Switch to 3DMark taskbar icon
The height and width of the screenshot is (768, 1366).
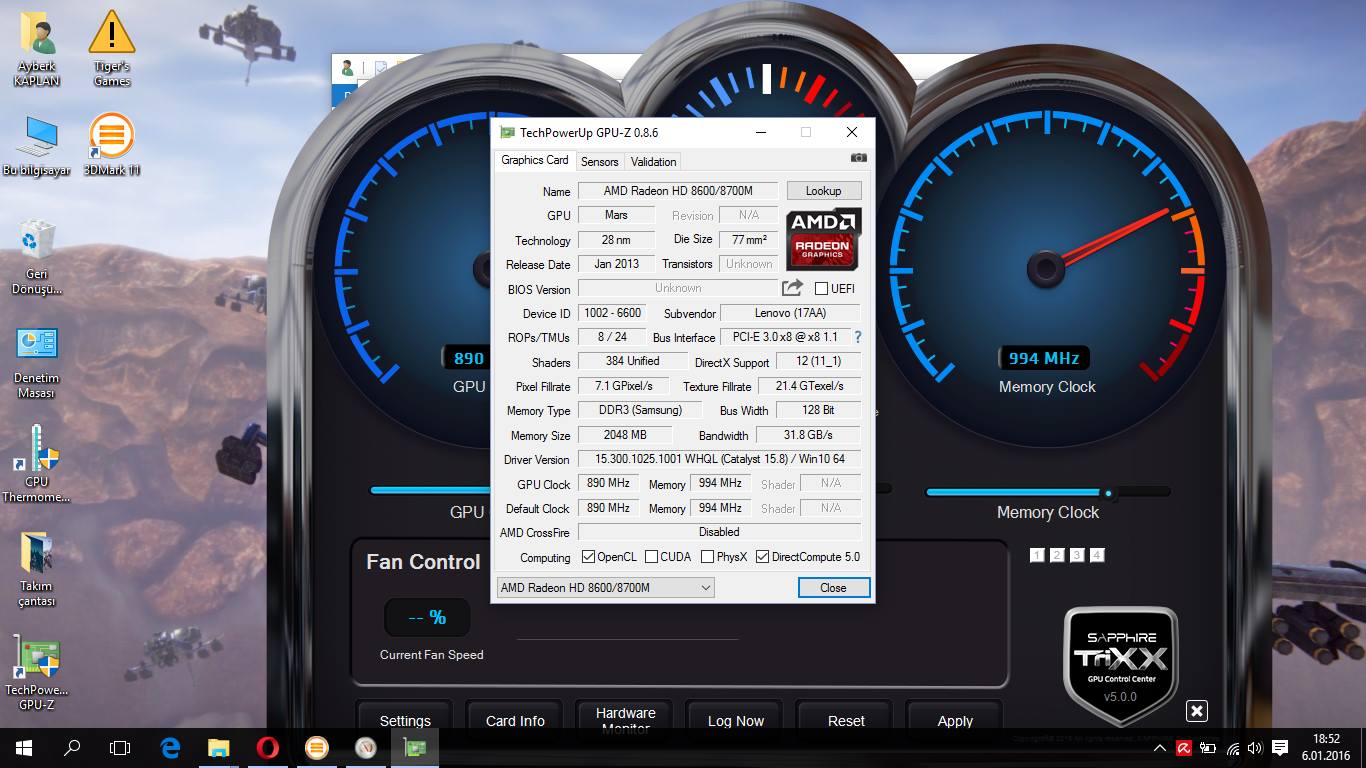pos(316,747)
